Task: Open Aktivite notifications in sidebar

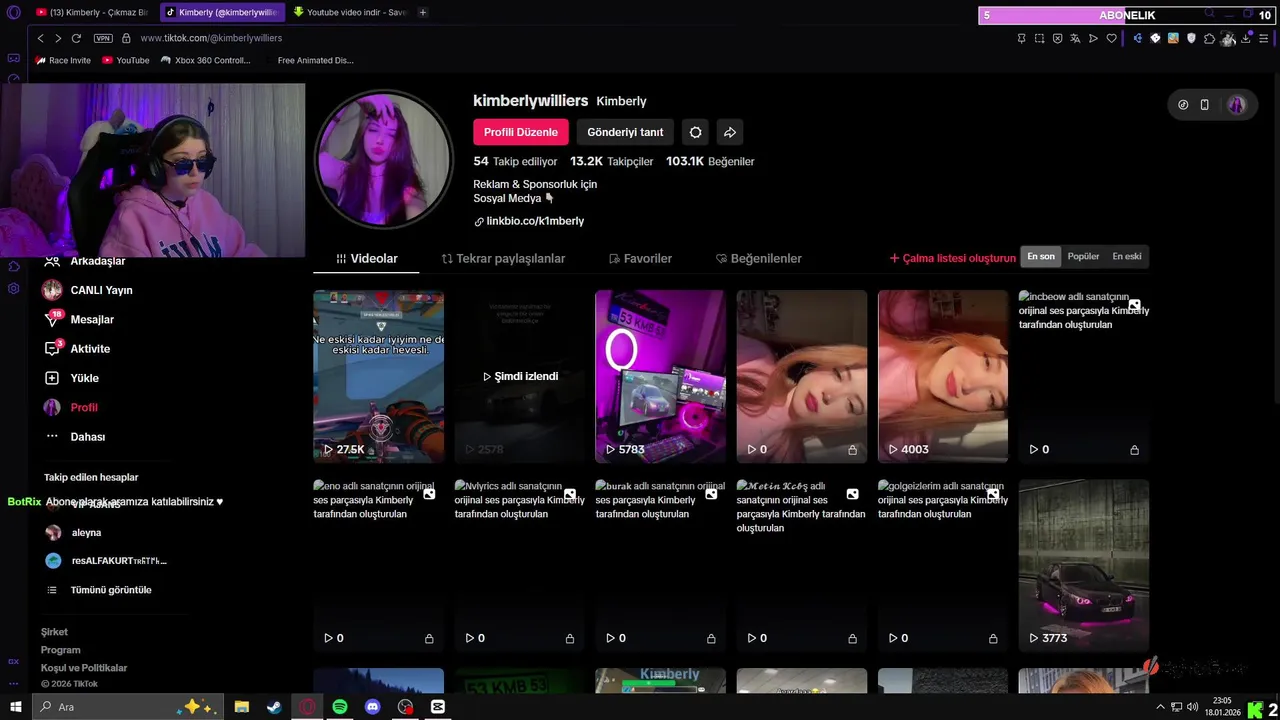Action: (x=78, y=349)
